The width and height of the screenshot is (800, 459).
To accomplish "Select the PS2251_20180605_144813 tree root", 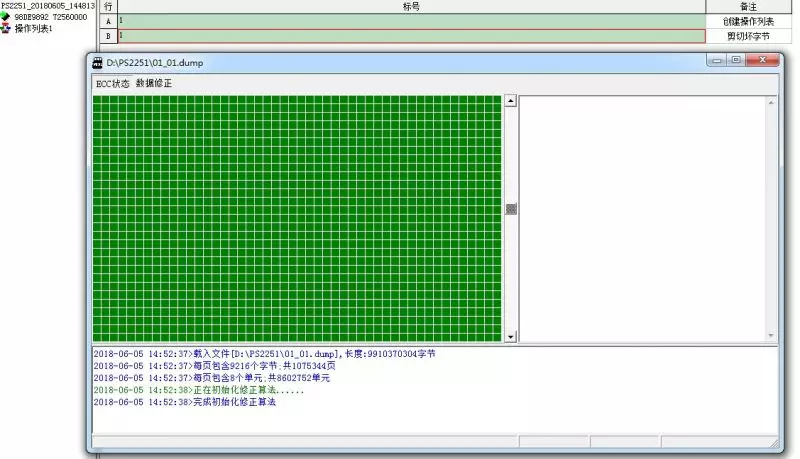I will pos(48,6).
